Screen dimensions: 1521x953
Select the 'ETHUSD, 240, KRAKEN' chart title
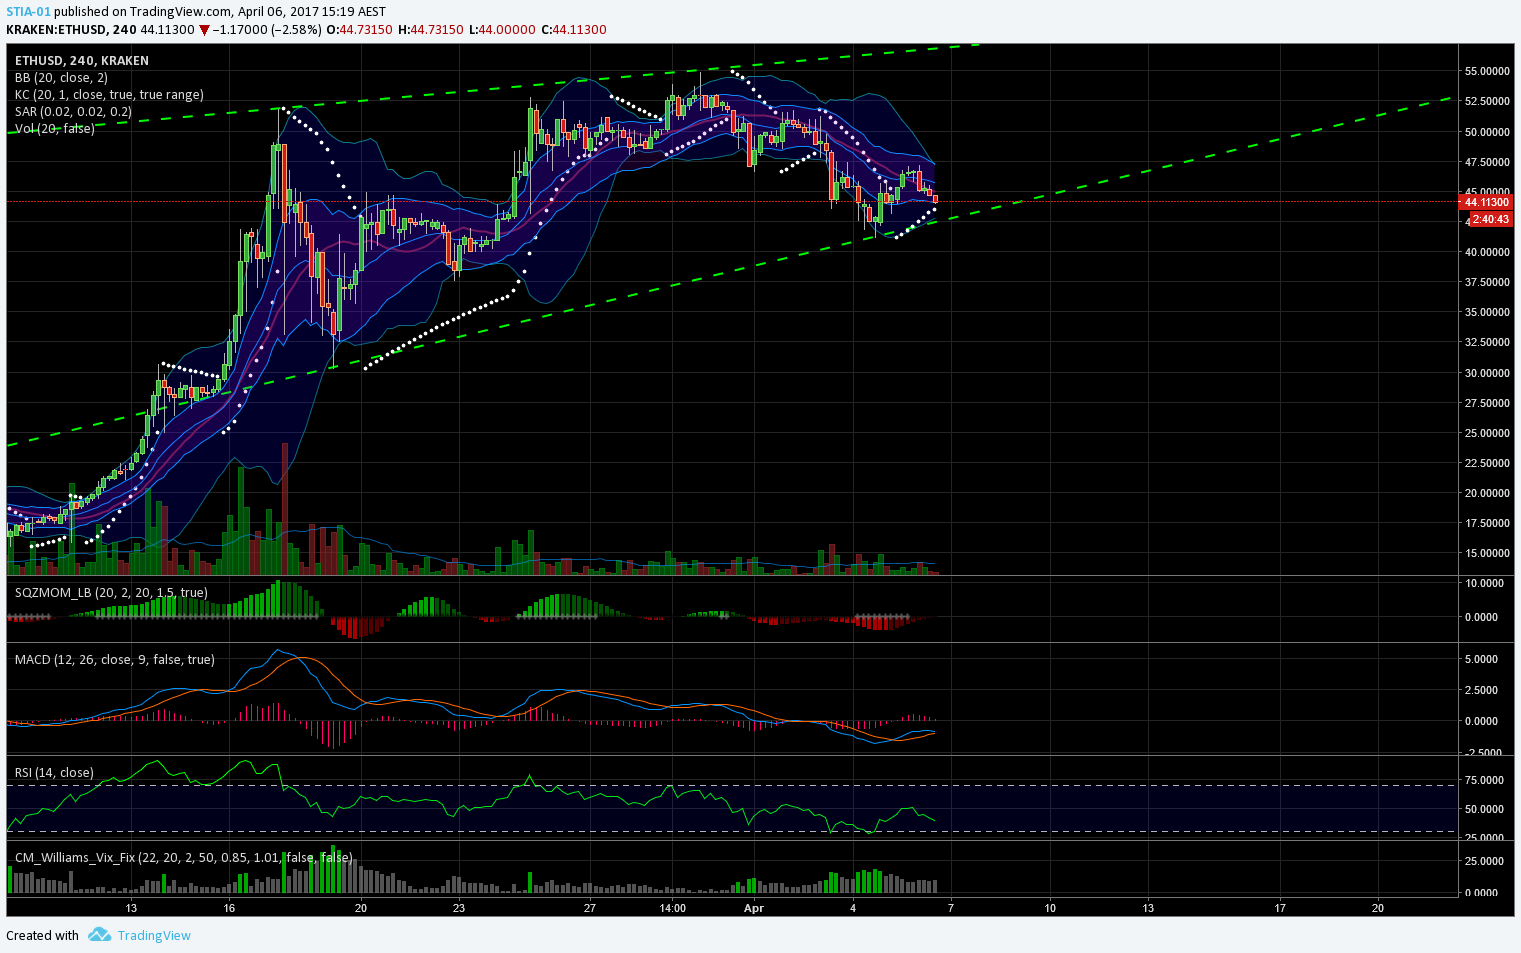[x=82, y=61]
